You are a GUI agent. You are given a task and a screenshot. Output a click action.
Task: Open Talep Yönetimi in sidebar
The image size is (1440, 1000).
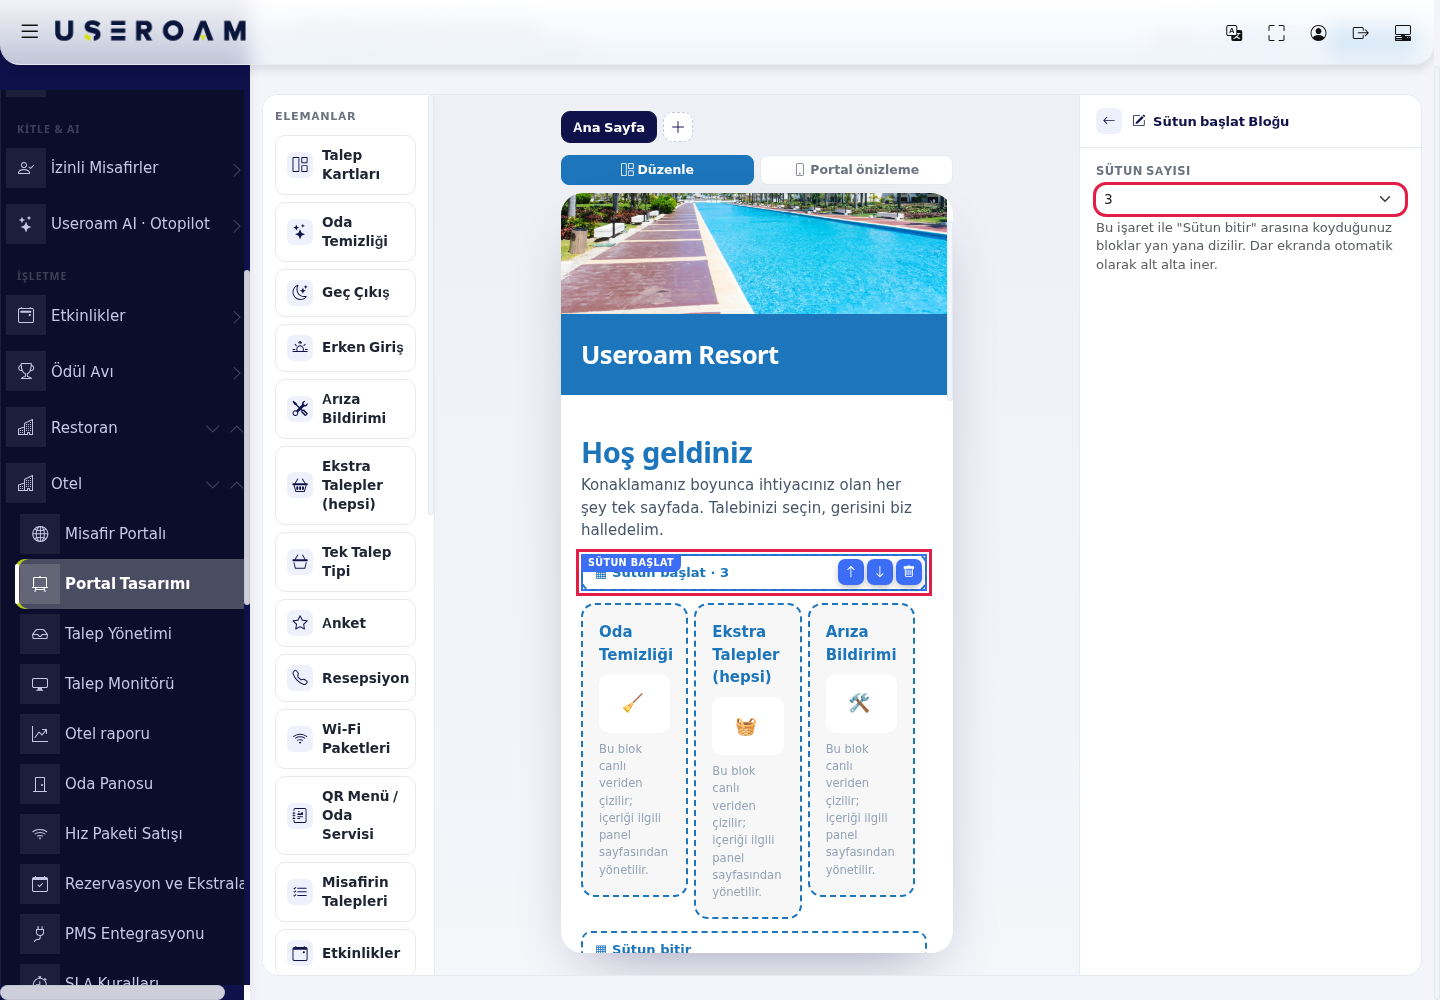pos(132,633)
